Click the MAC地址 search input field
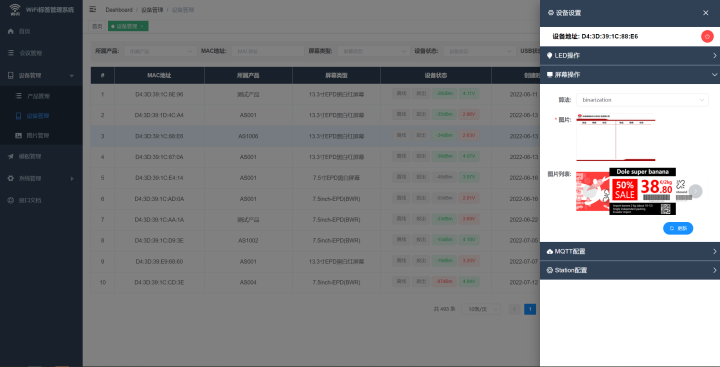 click(268, 51)
